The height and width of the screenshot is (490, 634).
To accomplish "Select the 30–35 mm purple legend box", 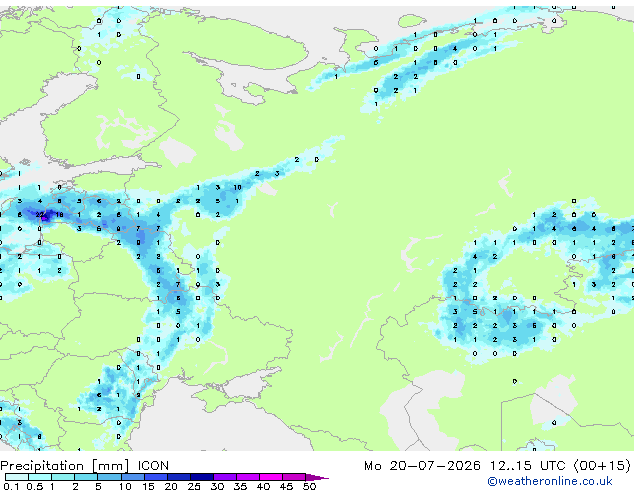I will [225, 477].
